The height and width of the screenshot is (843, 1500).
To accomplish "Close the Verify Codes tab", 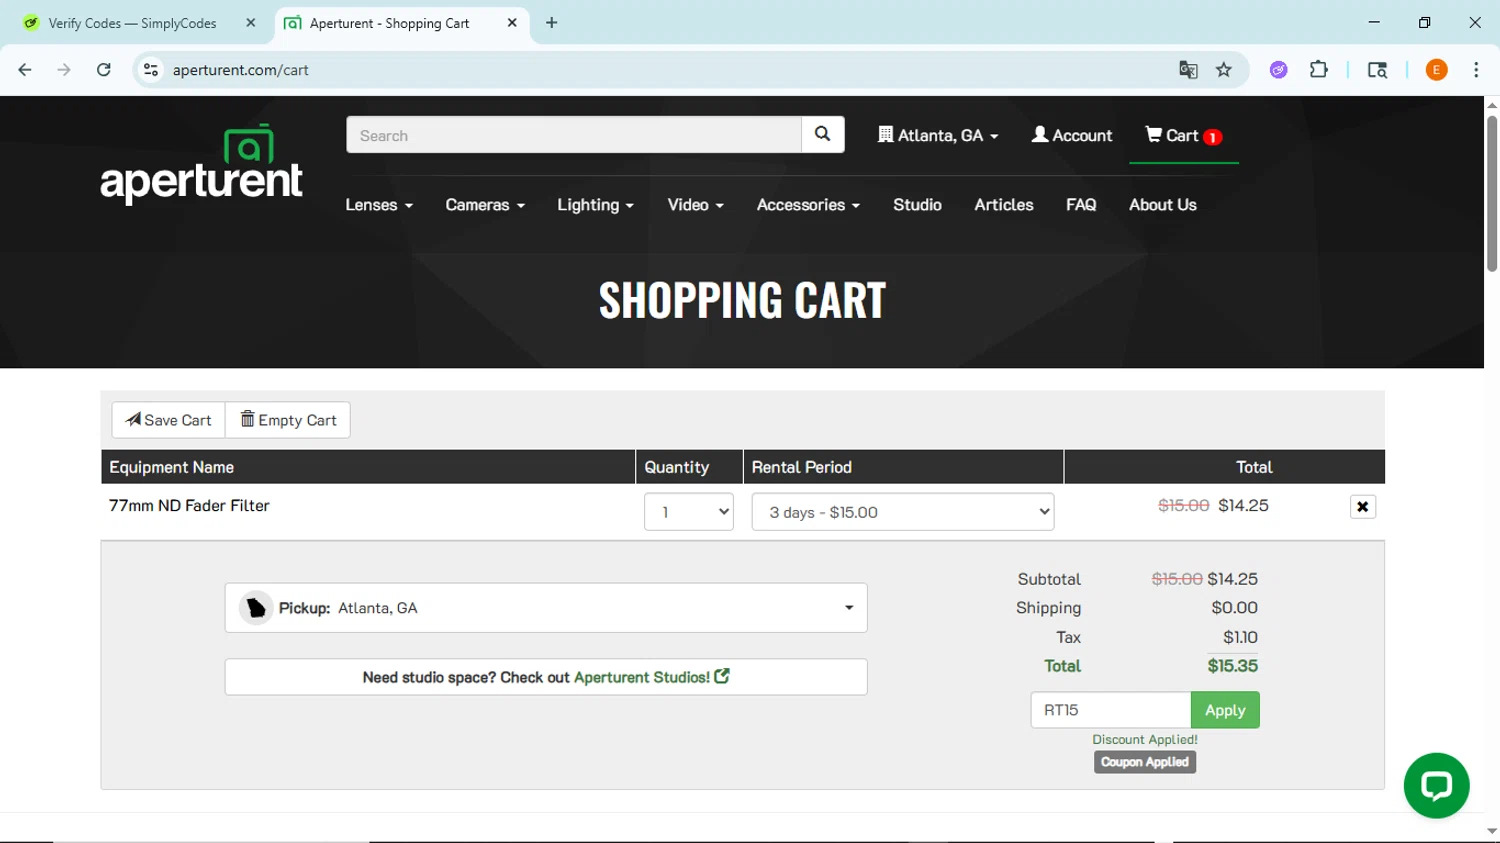I will pos(250,23).
